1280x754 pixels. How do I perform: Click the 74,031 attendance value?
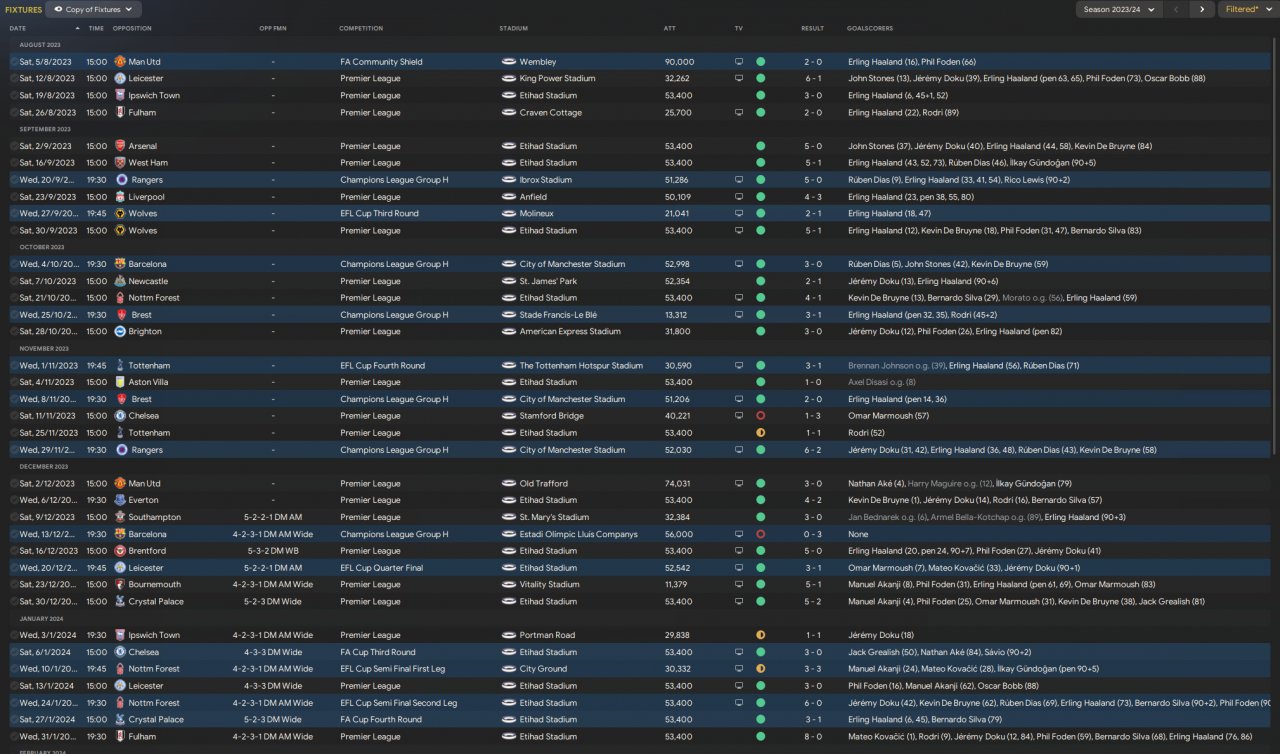[678, 483]
